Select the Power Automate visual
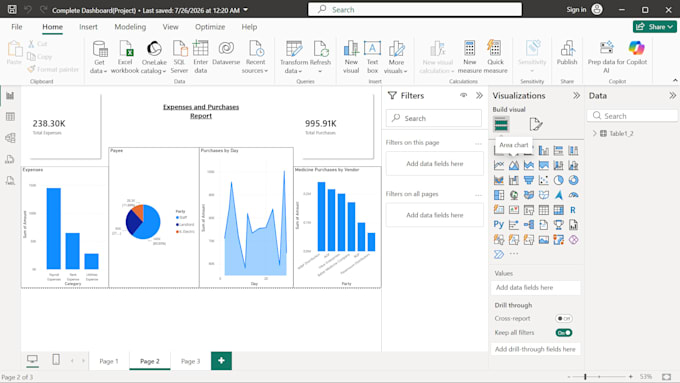 click(x=499, y=254)
